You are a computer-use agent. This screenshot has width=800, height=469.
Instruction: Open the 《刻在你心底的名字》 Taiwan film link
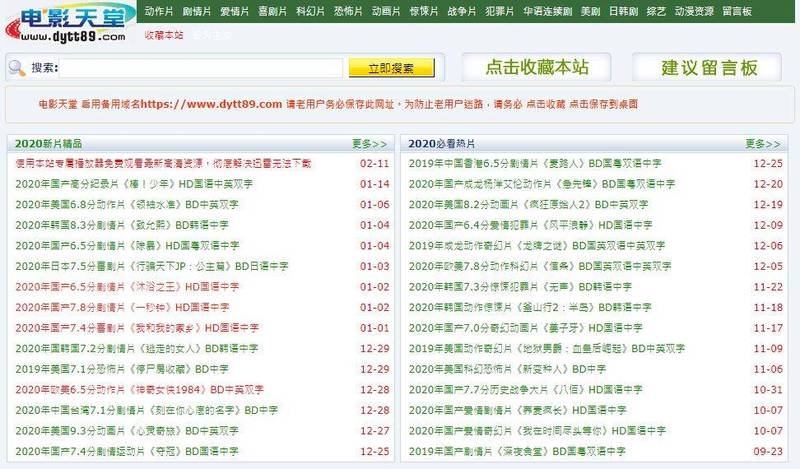click(146, 410)
